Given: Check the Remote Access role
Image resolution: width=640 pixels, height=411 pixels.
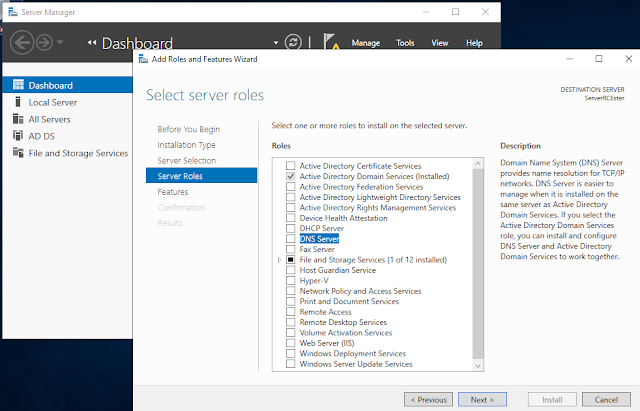Looking at the screenshot, I should pyautogui.click(x=291, y=311).
